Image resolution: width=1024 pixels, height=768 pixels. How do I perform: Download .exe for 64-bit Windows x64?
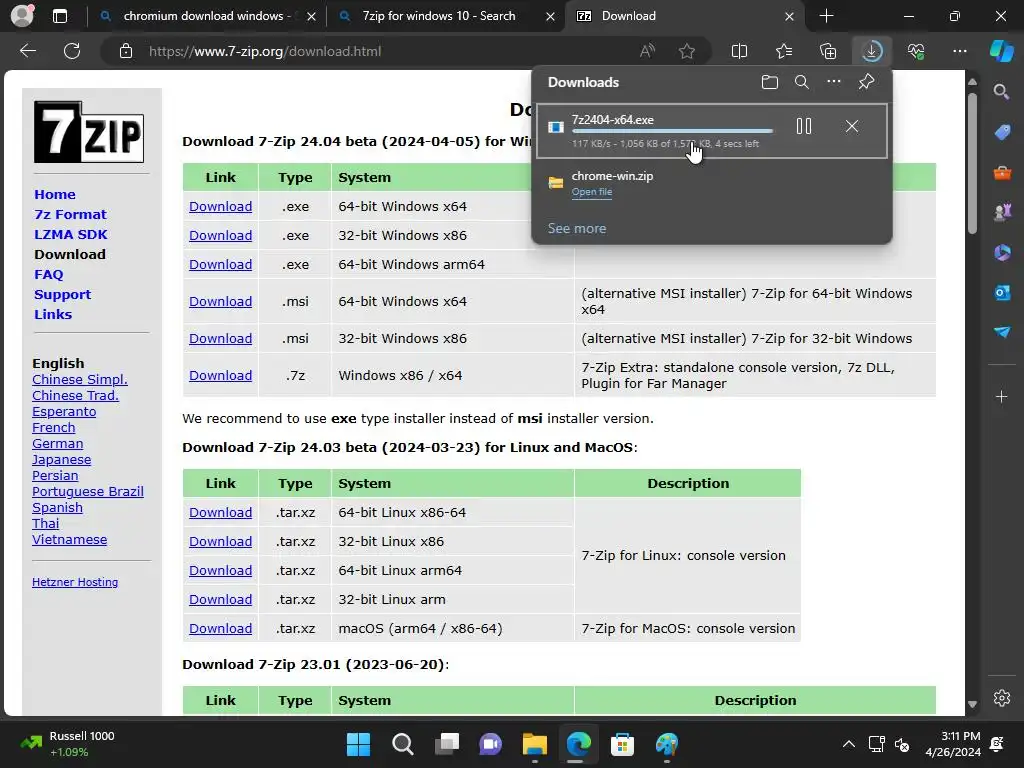click(221, 206)
